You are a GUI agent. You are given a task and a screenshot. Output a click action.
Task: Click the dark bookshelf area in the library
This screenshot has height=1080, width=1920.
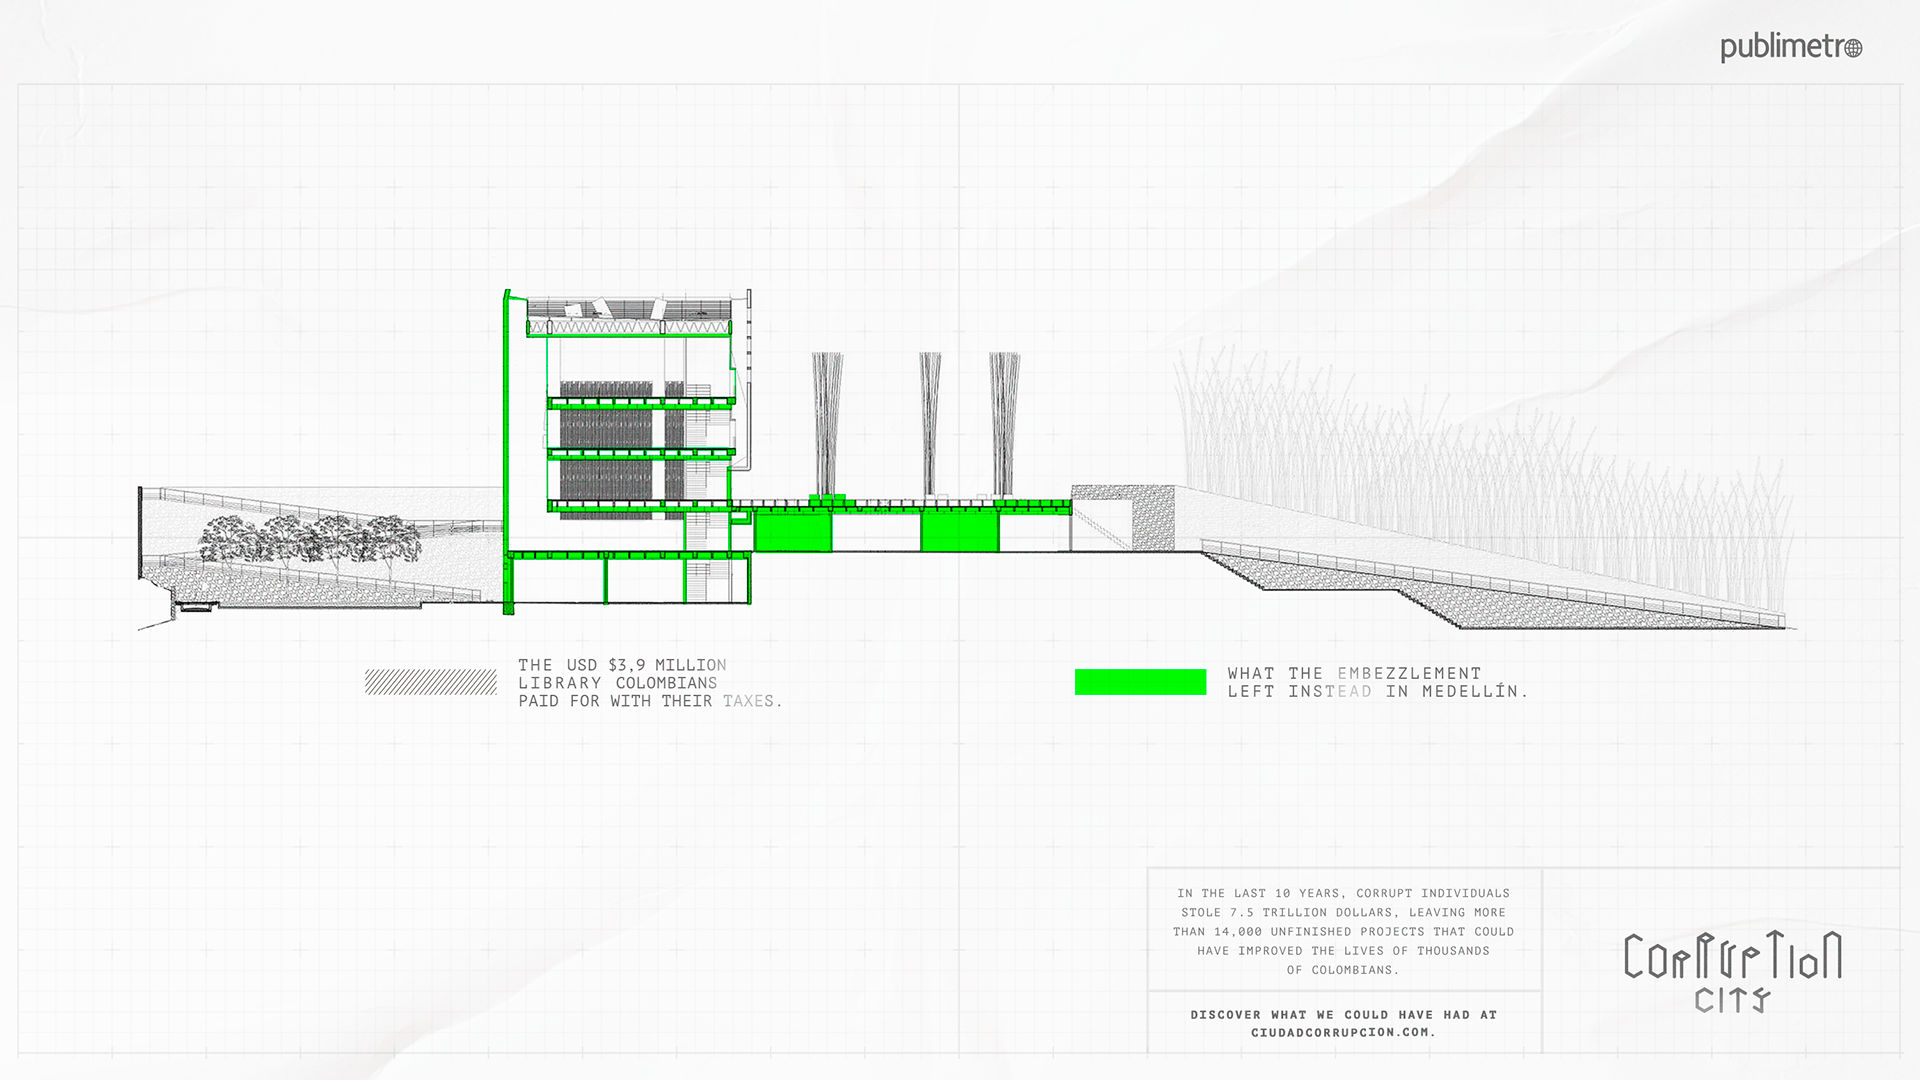[606, 428]
